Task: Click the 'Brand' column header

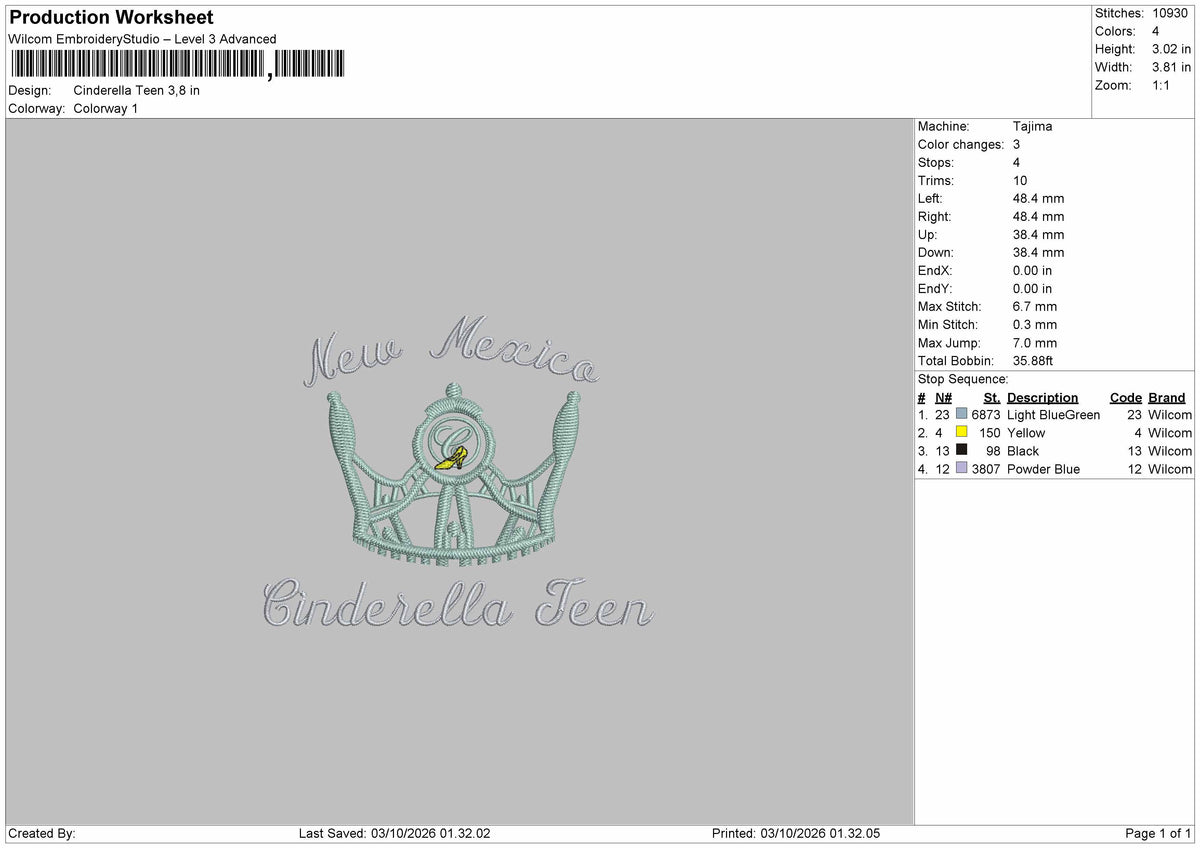Action: (x=1167, y=397)
